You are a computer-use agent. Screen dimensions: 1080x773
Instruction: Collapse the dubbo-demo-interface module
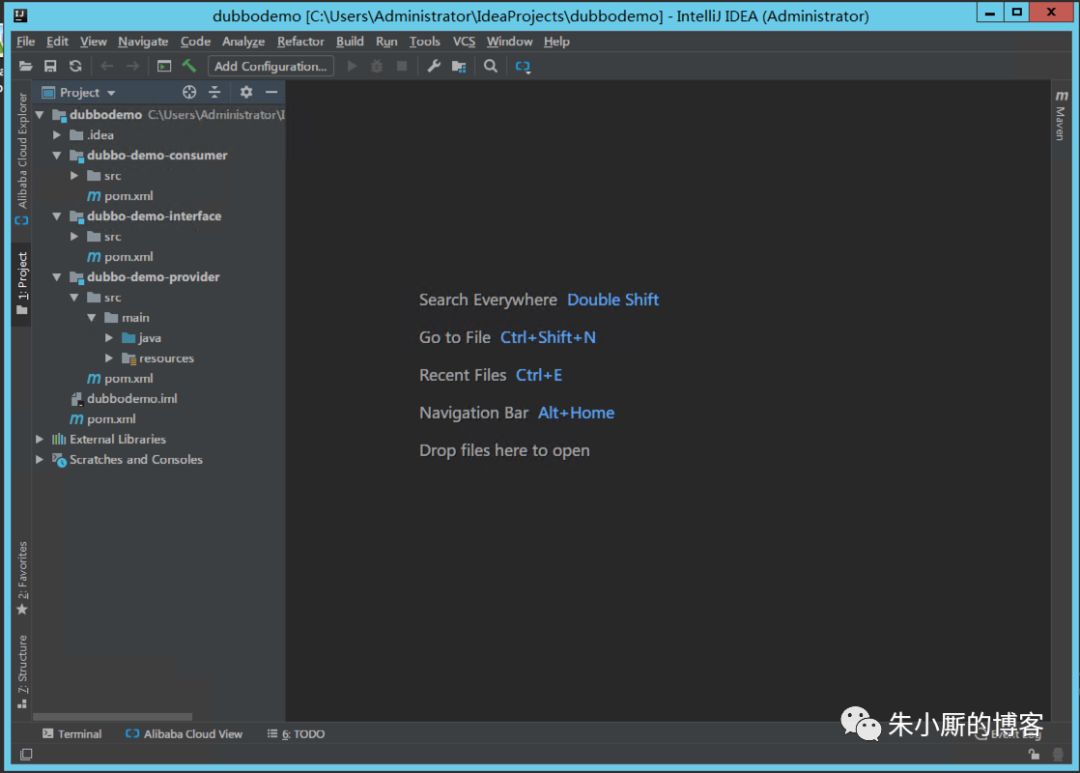click(57, 216)
